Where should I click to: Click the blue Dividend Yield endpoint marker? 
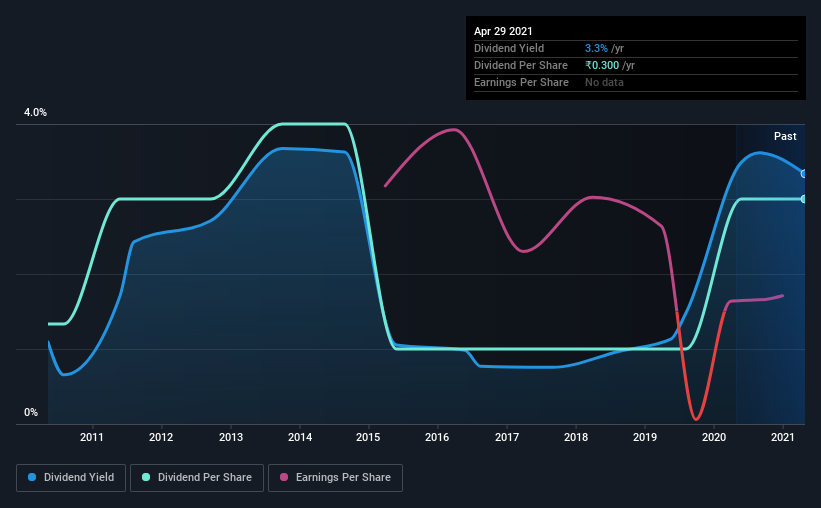click(x=804, y=174)
